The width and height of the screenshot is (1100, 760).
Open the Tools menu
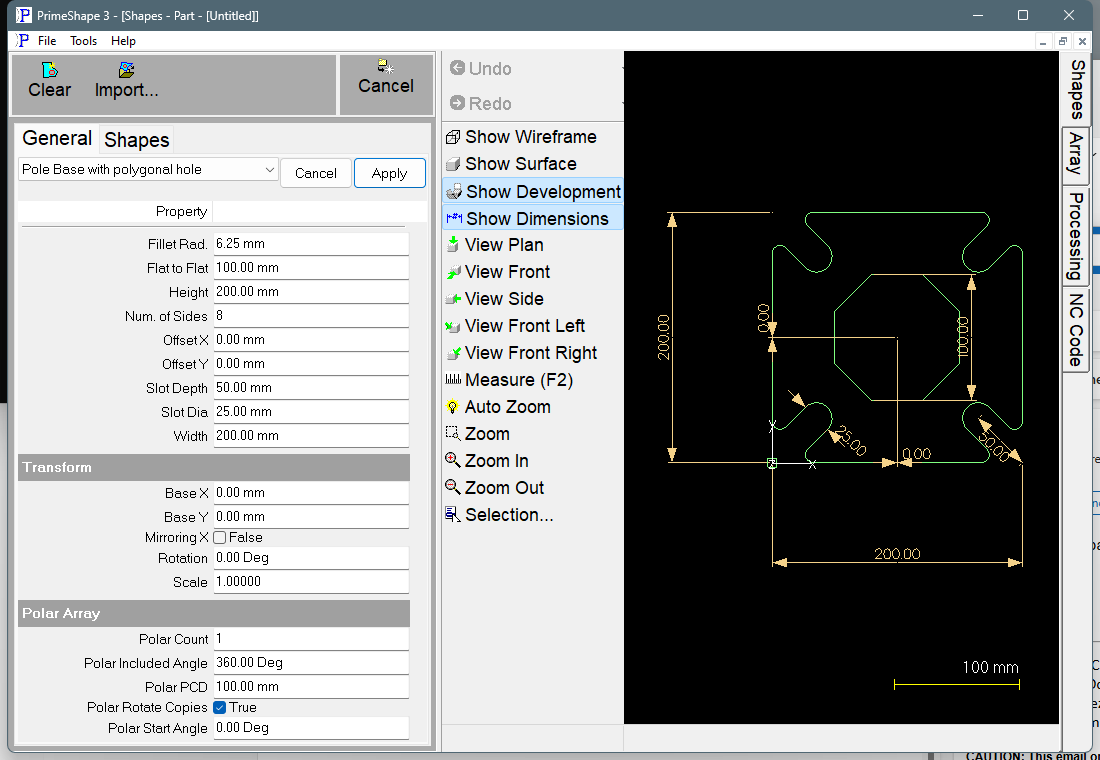point(83,41)
